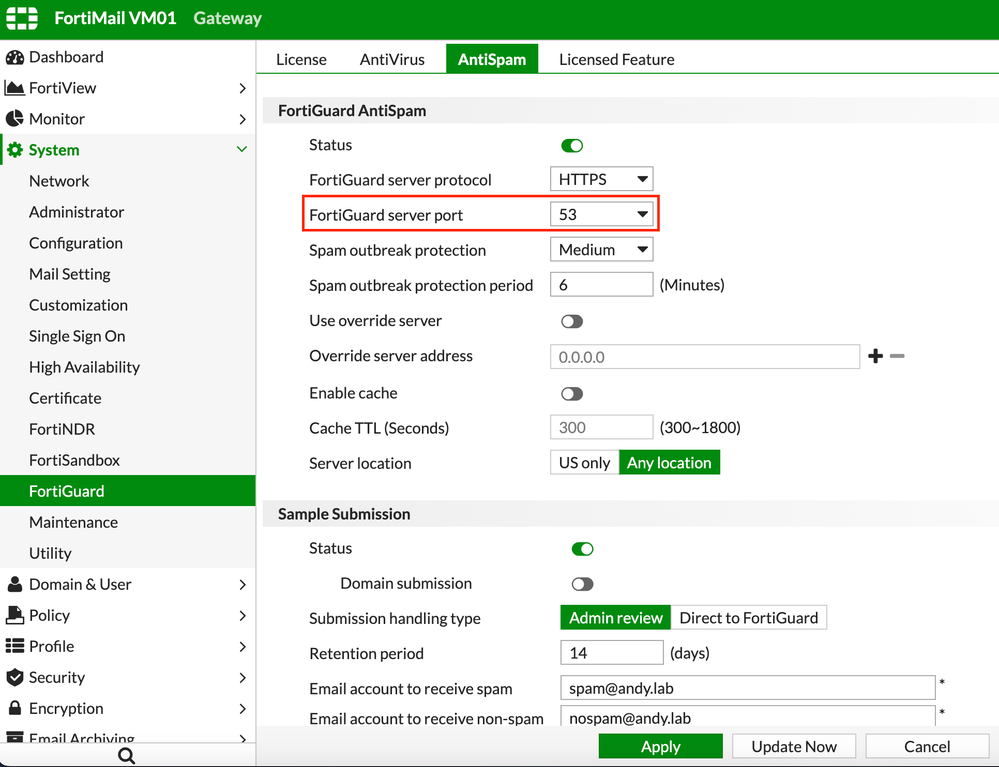Image resolution: width=999 pixels, height=767 pixels.
Task: Open the Licensed Feature tab
Action: click(x=617, y=59)
